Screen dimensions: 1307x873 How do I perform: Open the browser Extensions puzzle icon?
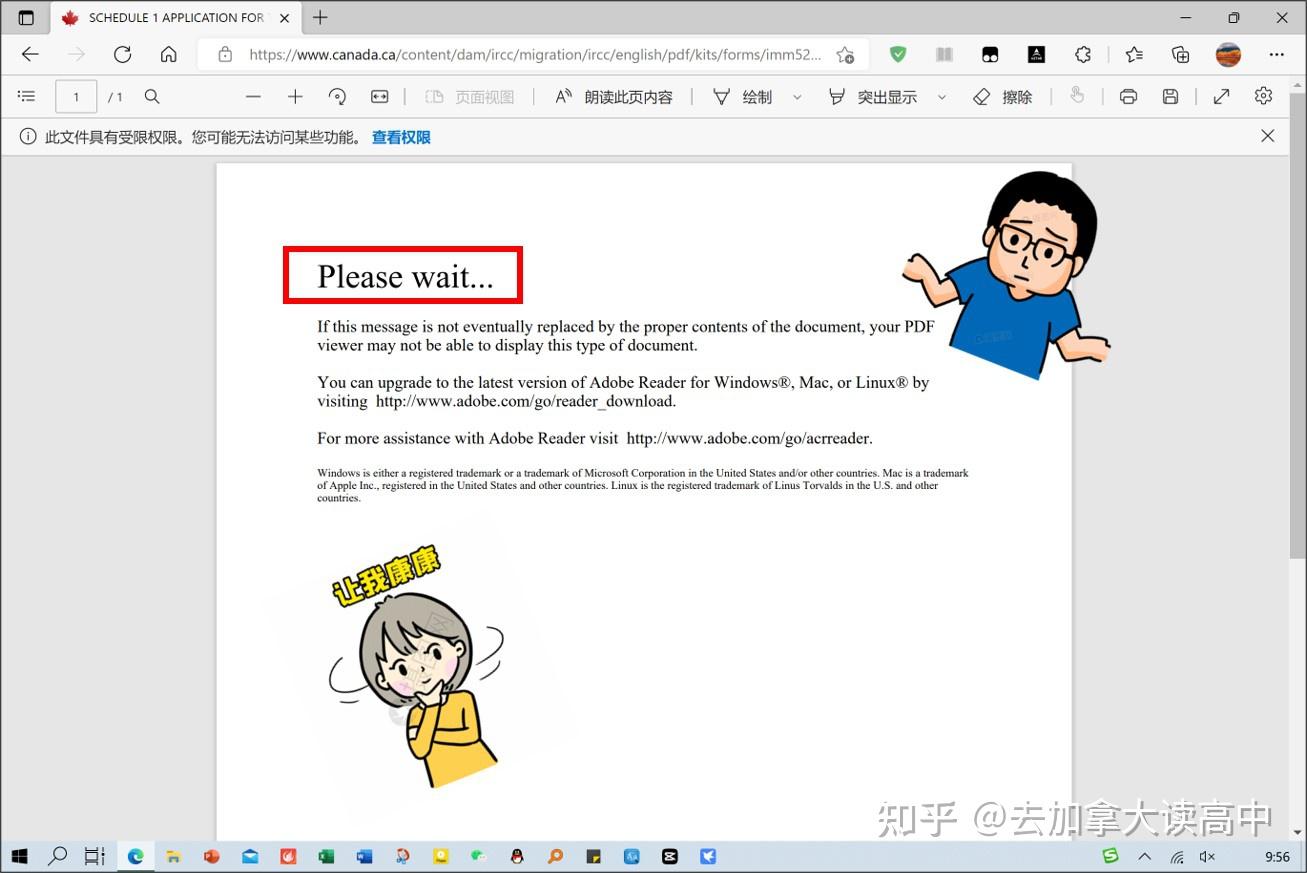tap(1083, 55)
